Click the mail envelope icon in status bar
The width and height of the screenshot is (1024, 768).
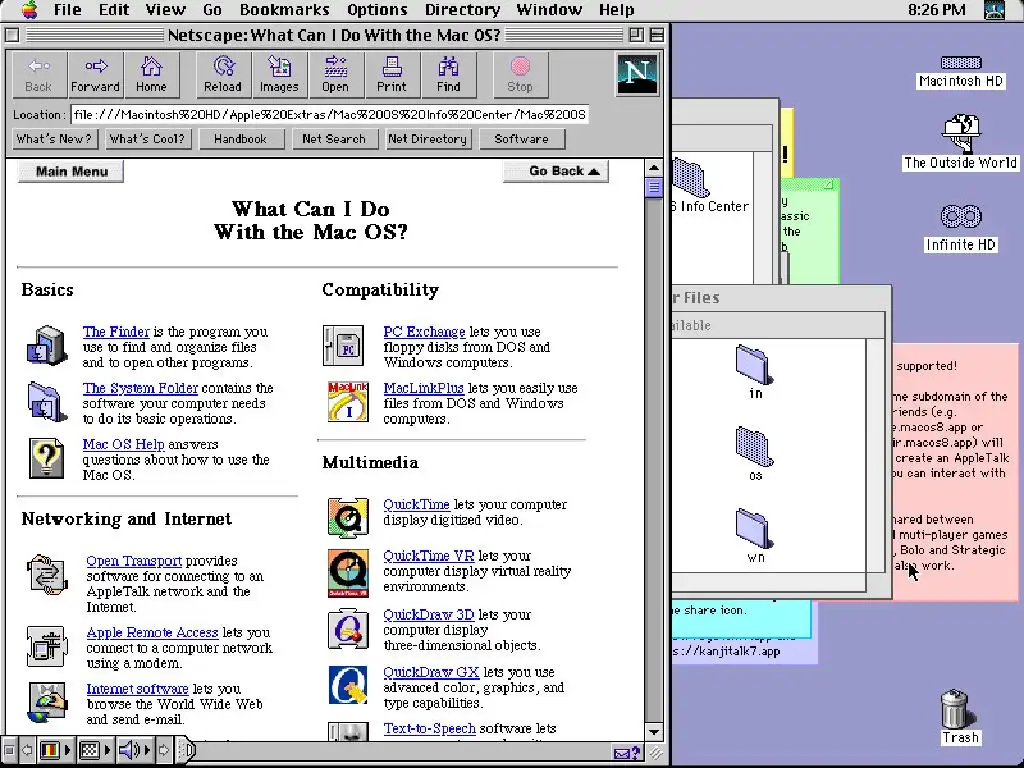(x=626, y=753)
